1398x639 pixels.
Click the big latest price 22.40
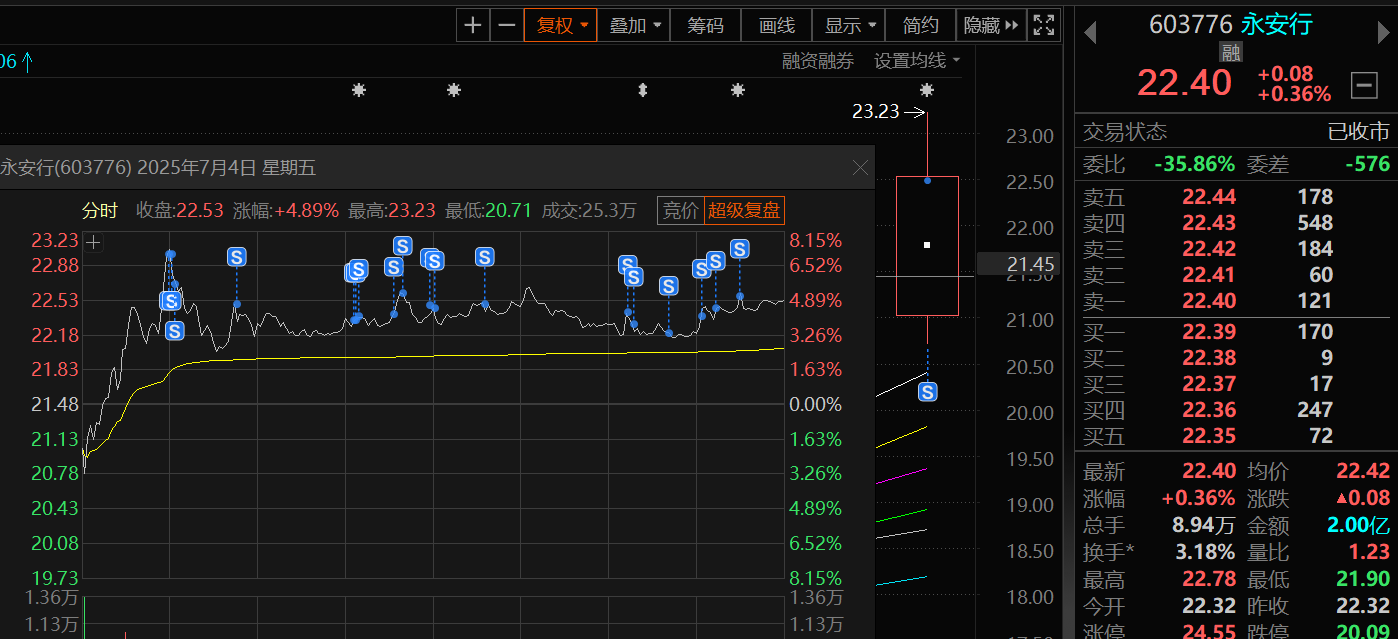pyautogui.click(x=1184, y=82)
